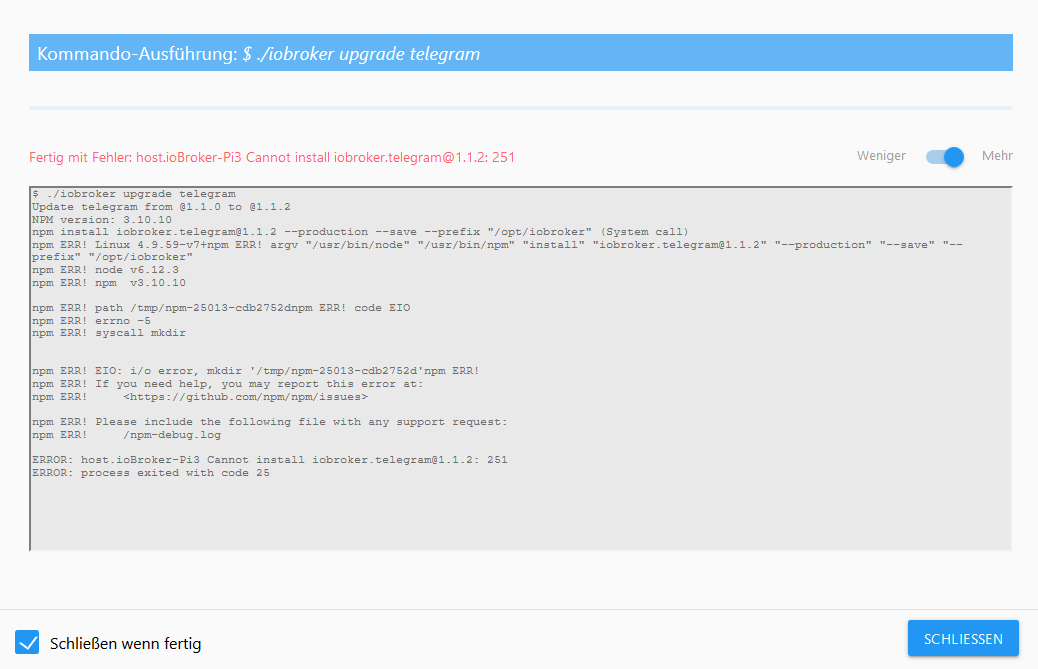Click the 'npm ERR! node v6.12.3' line
The image size is (1038, 669).
tap(105, 270)
